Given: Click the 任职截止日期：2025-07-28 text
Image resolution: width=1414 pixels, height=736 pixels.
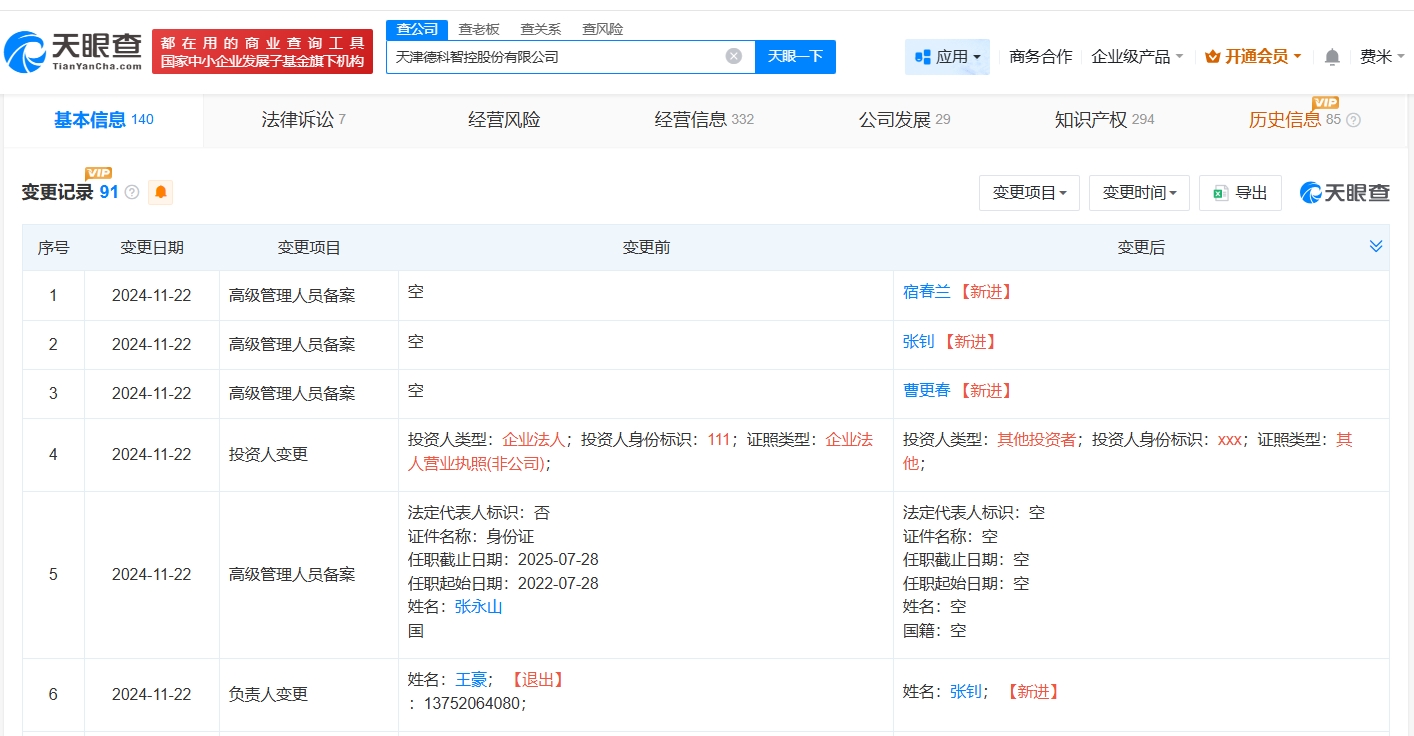Looking at the screenshot, I should point(503,560).
